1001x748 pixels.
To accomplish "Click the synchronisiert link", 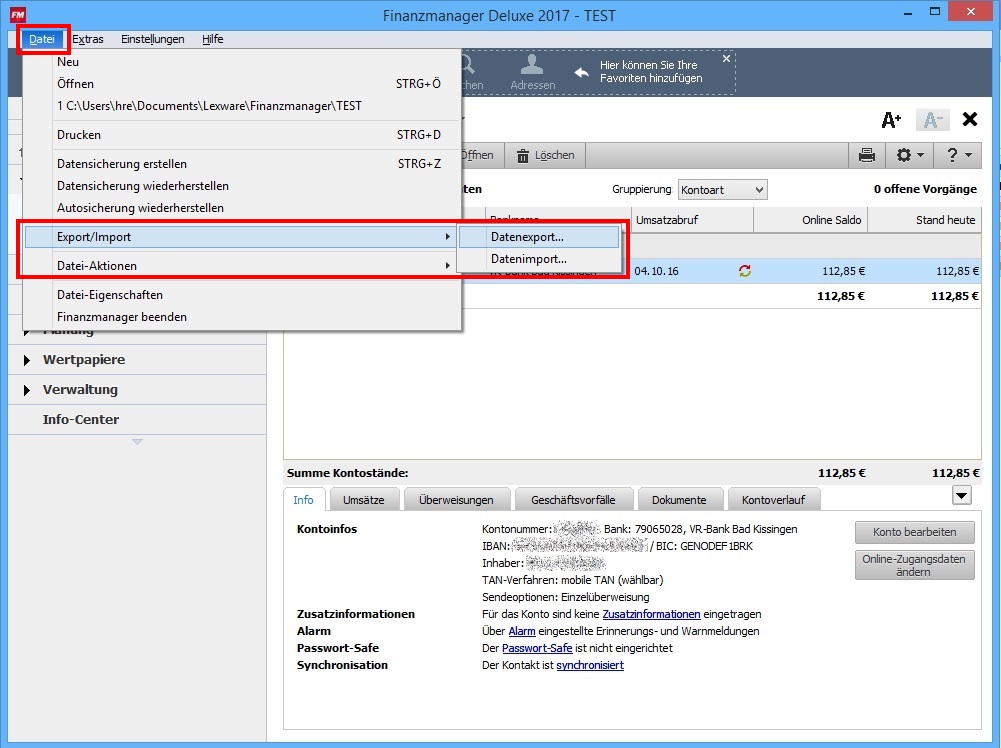I will [590, 665].
